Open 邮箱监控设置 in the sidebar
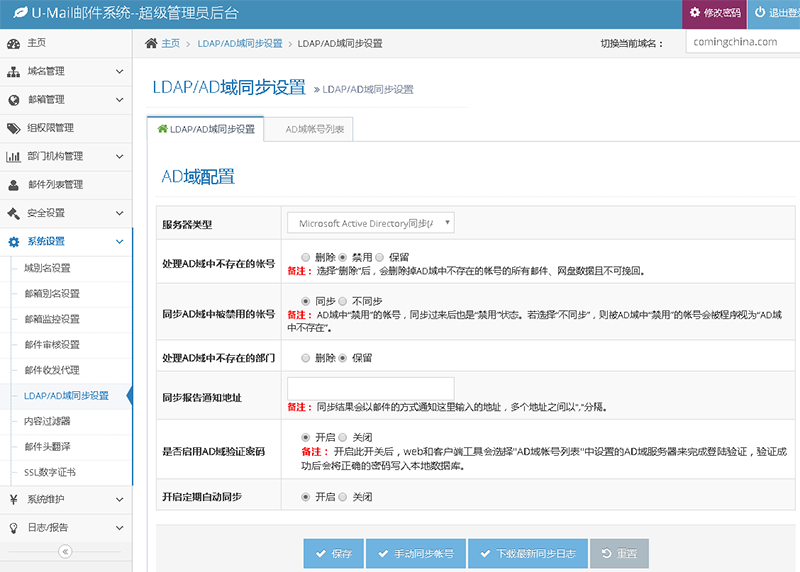The image size is (800, 572). point(52,319)
